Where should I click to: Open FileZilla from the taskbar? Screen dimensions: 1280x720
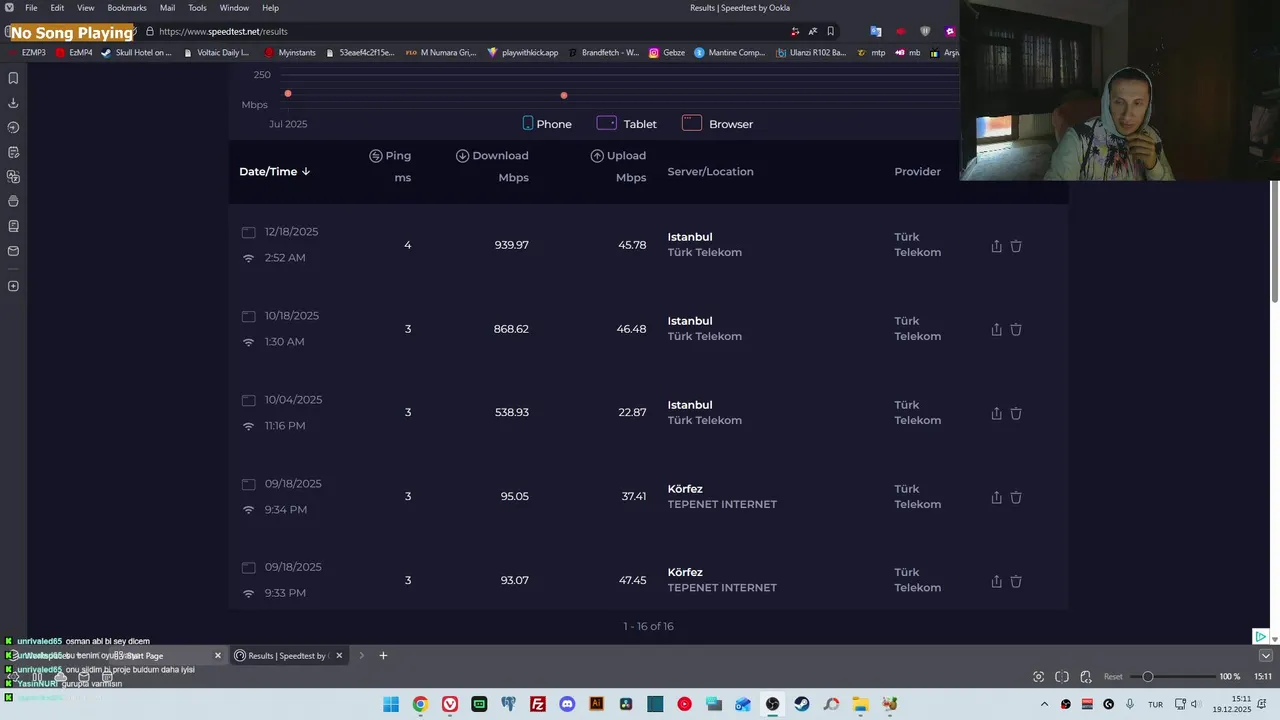[x=538, y=704]
